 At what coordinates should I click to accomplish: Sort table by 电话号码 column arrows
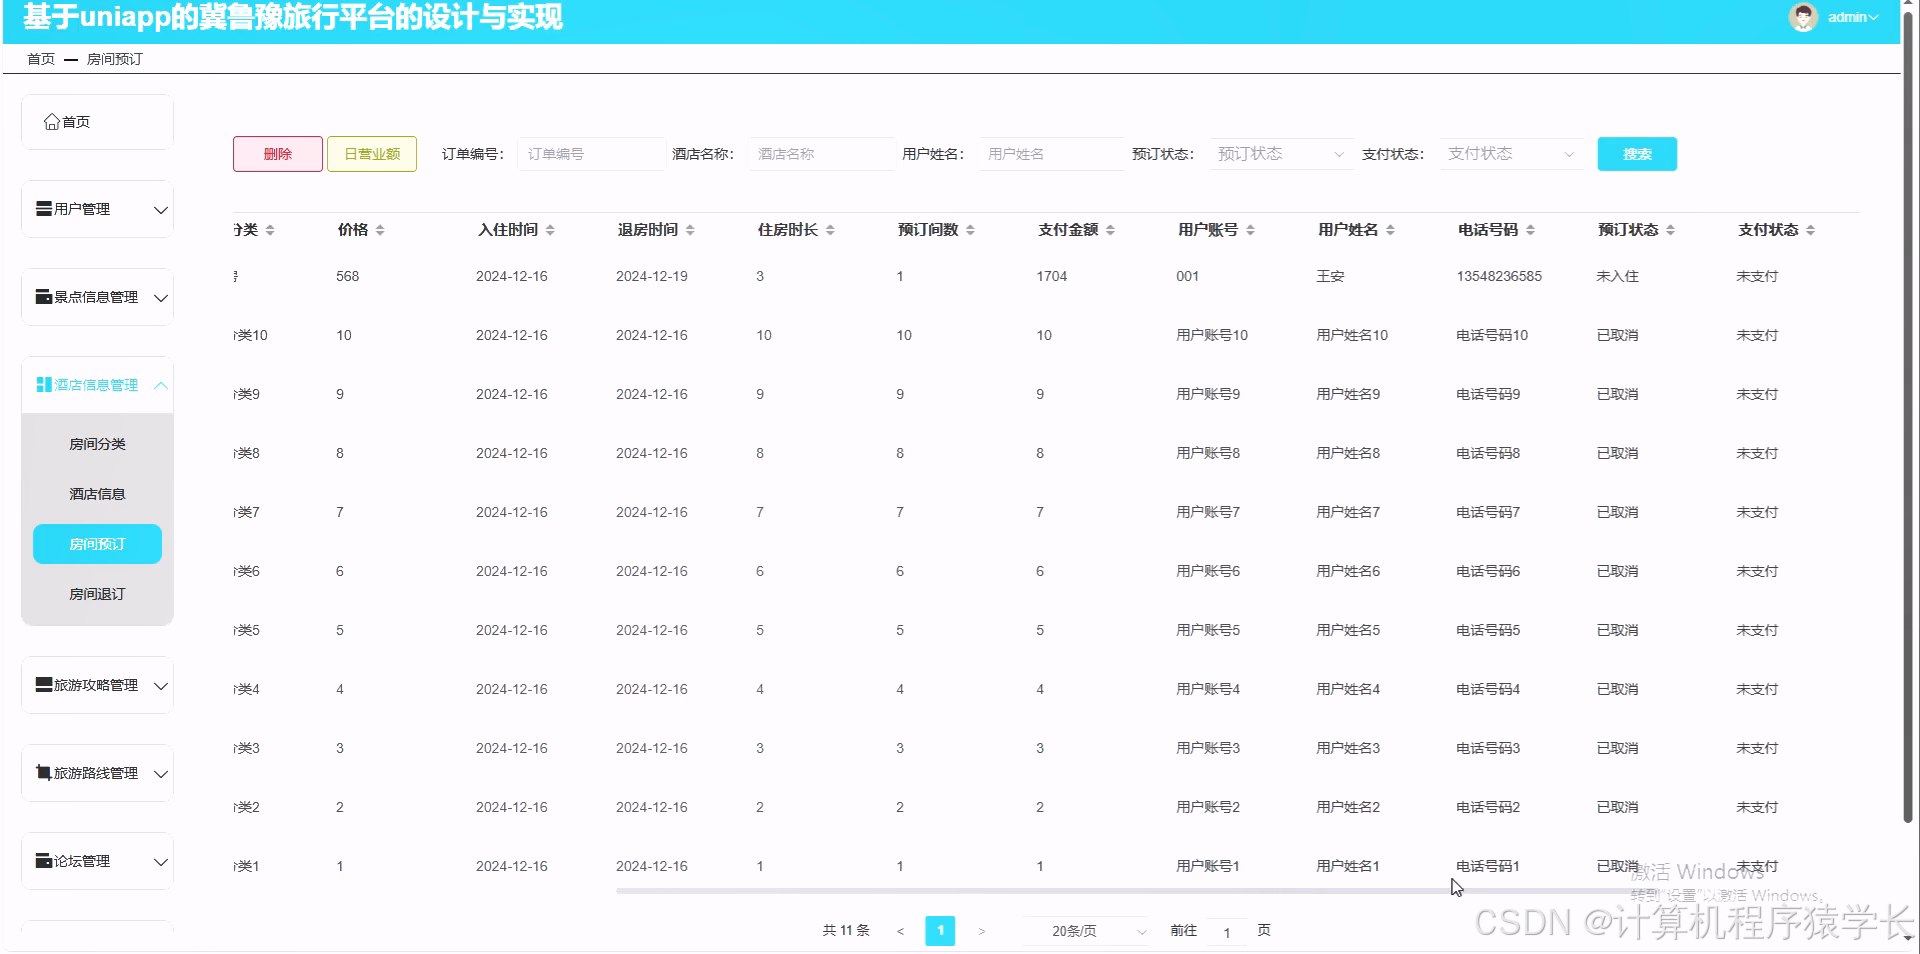pos(1530,230)
